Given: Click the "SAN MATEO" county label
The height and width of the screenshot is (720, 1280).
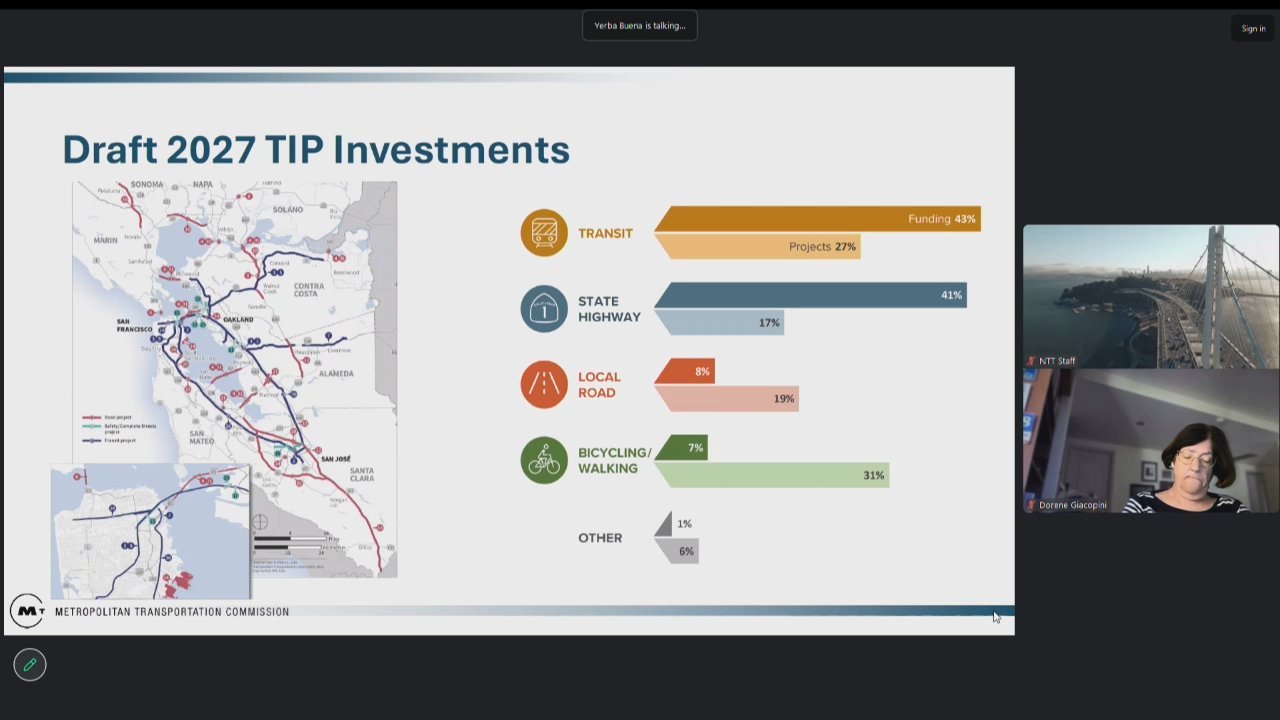Looking at the screenshot, I should [x=202, y=437].
